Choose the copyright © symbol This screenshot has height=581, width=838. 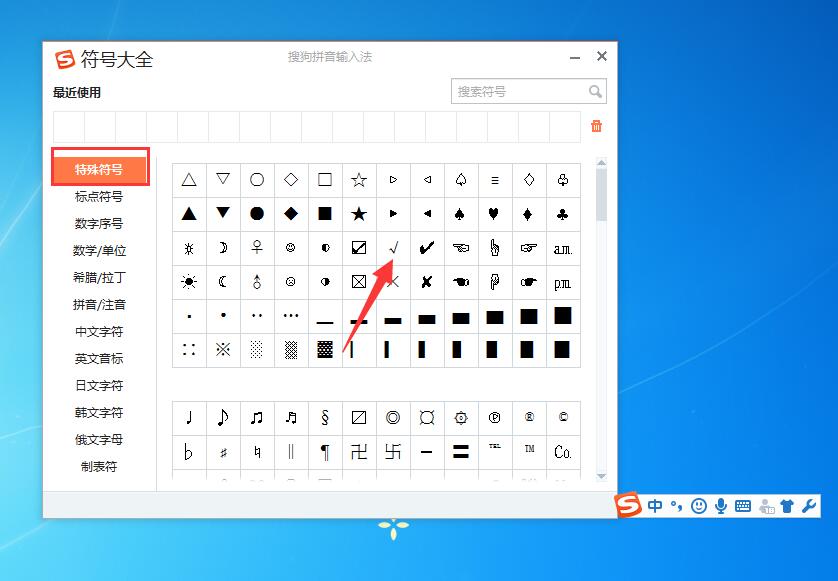point(563,418)
